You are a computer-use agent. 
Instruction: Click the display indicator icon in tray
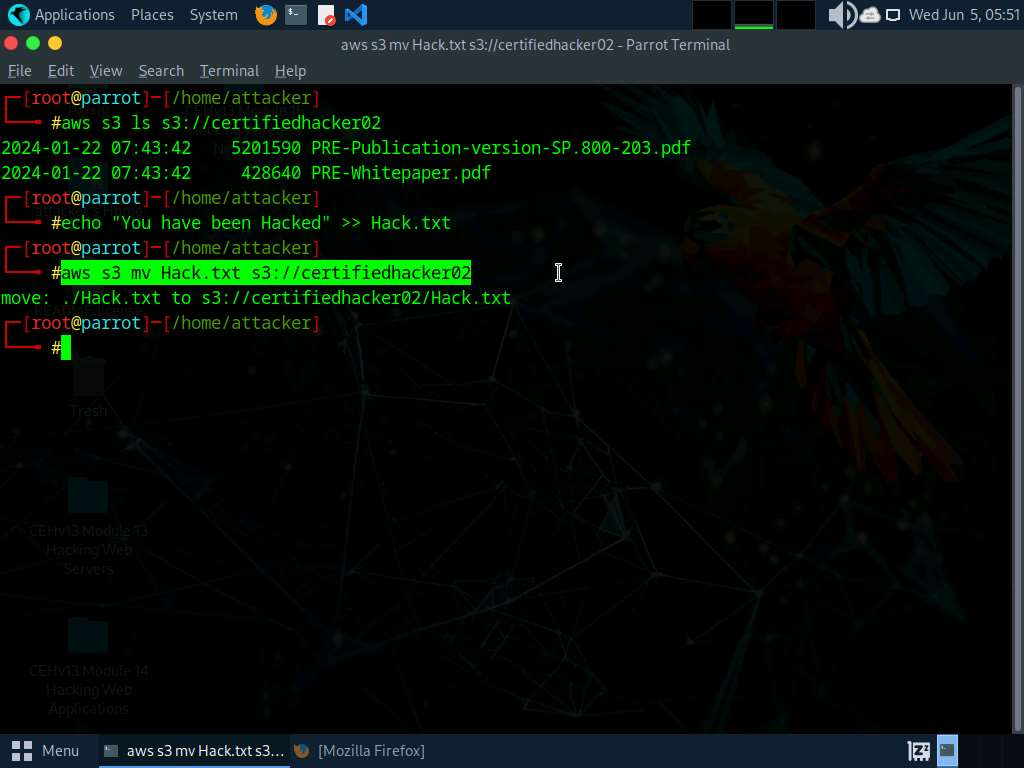(x=893, y=15)
